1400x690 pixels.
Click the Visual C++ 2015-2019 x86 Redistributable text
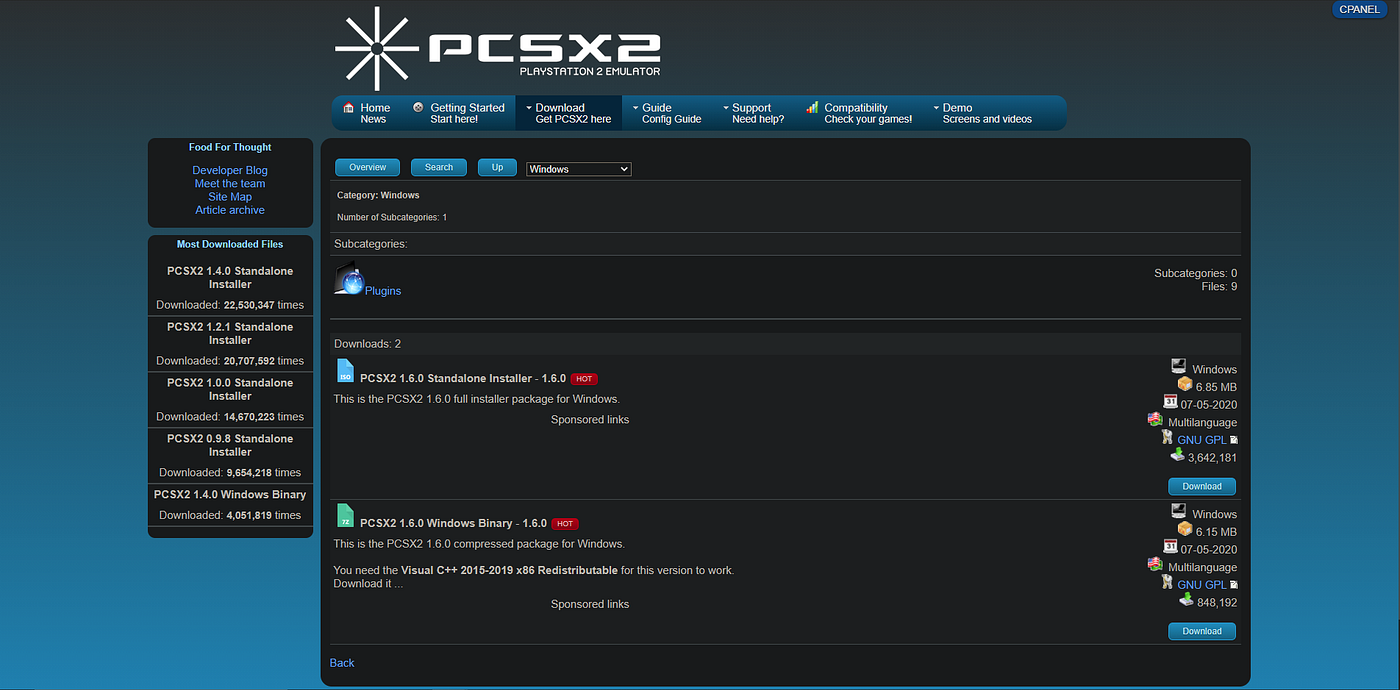click(509, 570)
